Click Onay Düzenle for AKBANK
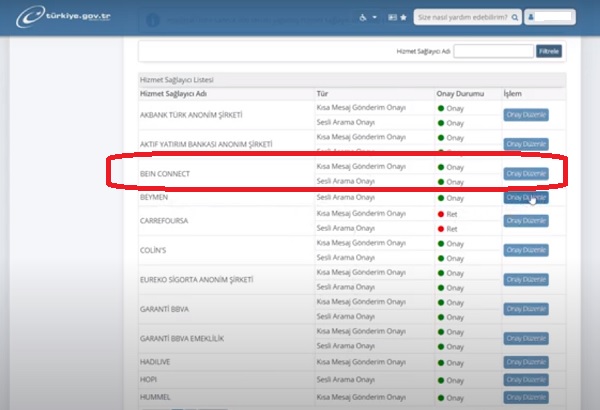Image resolution: width=600 pixels, height=410 pixels. pos(526,115)
